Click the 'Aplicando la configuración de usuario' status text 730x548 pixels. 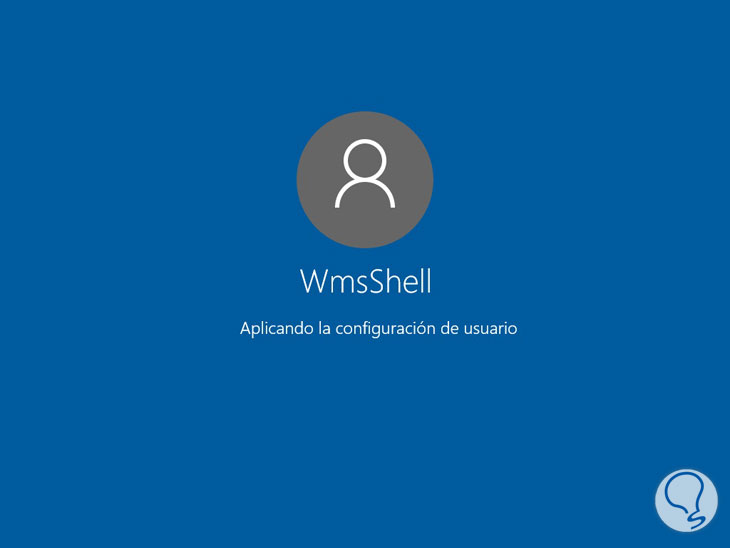pyautogui.click(x=379, y=329)
